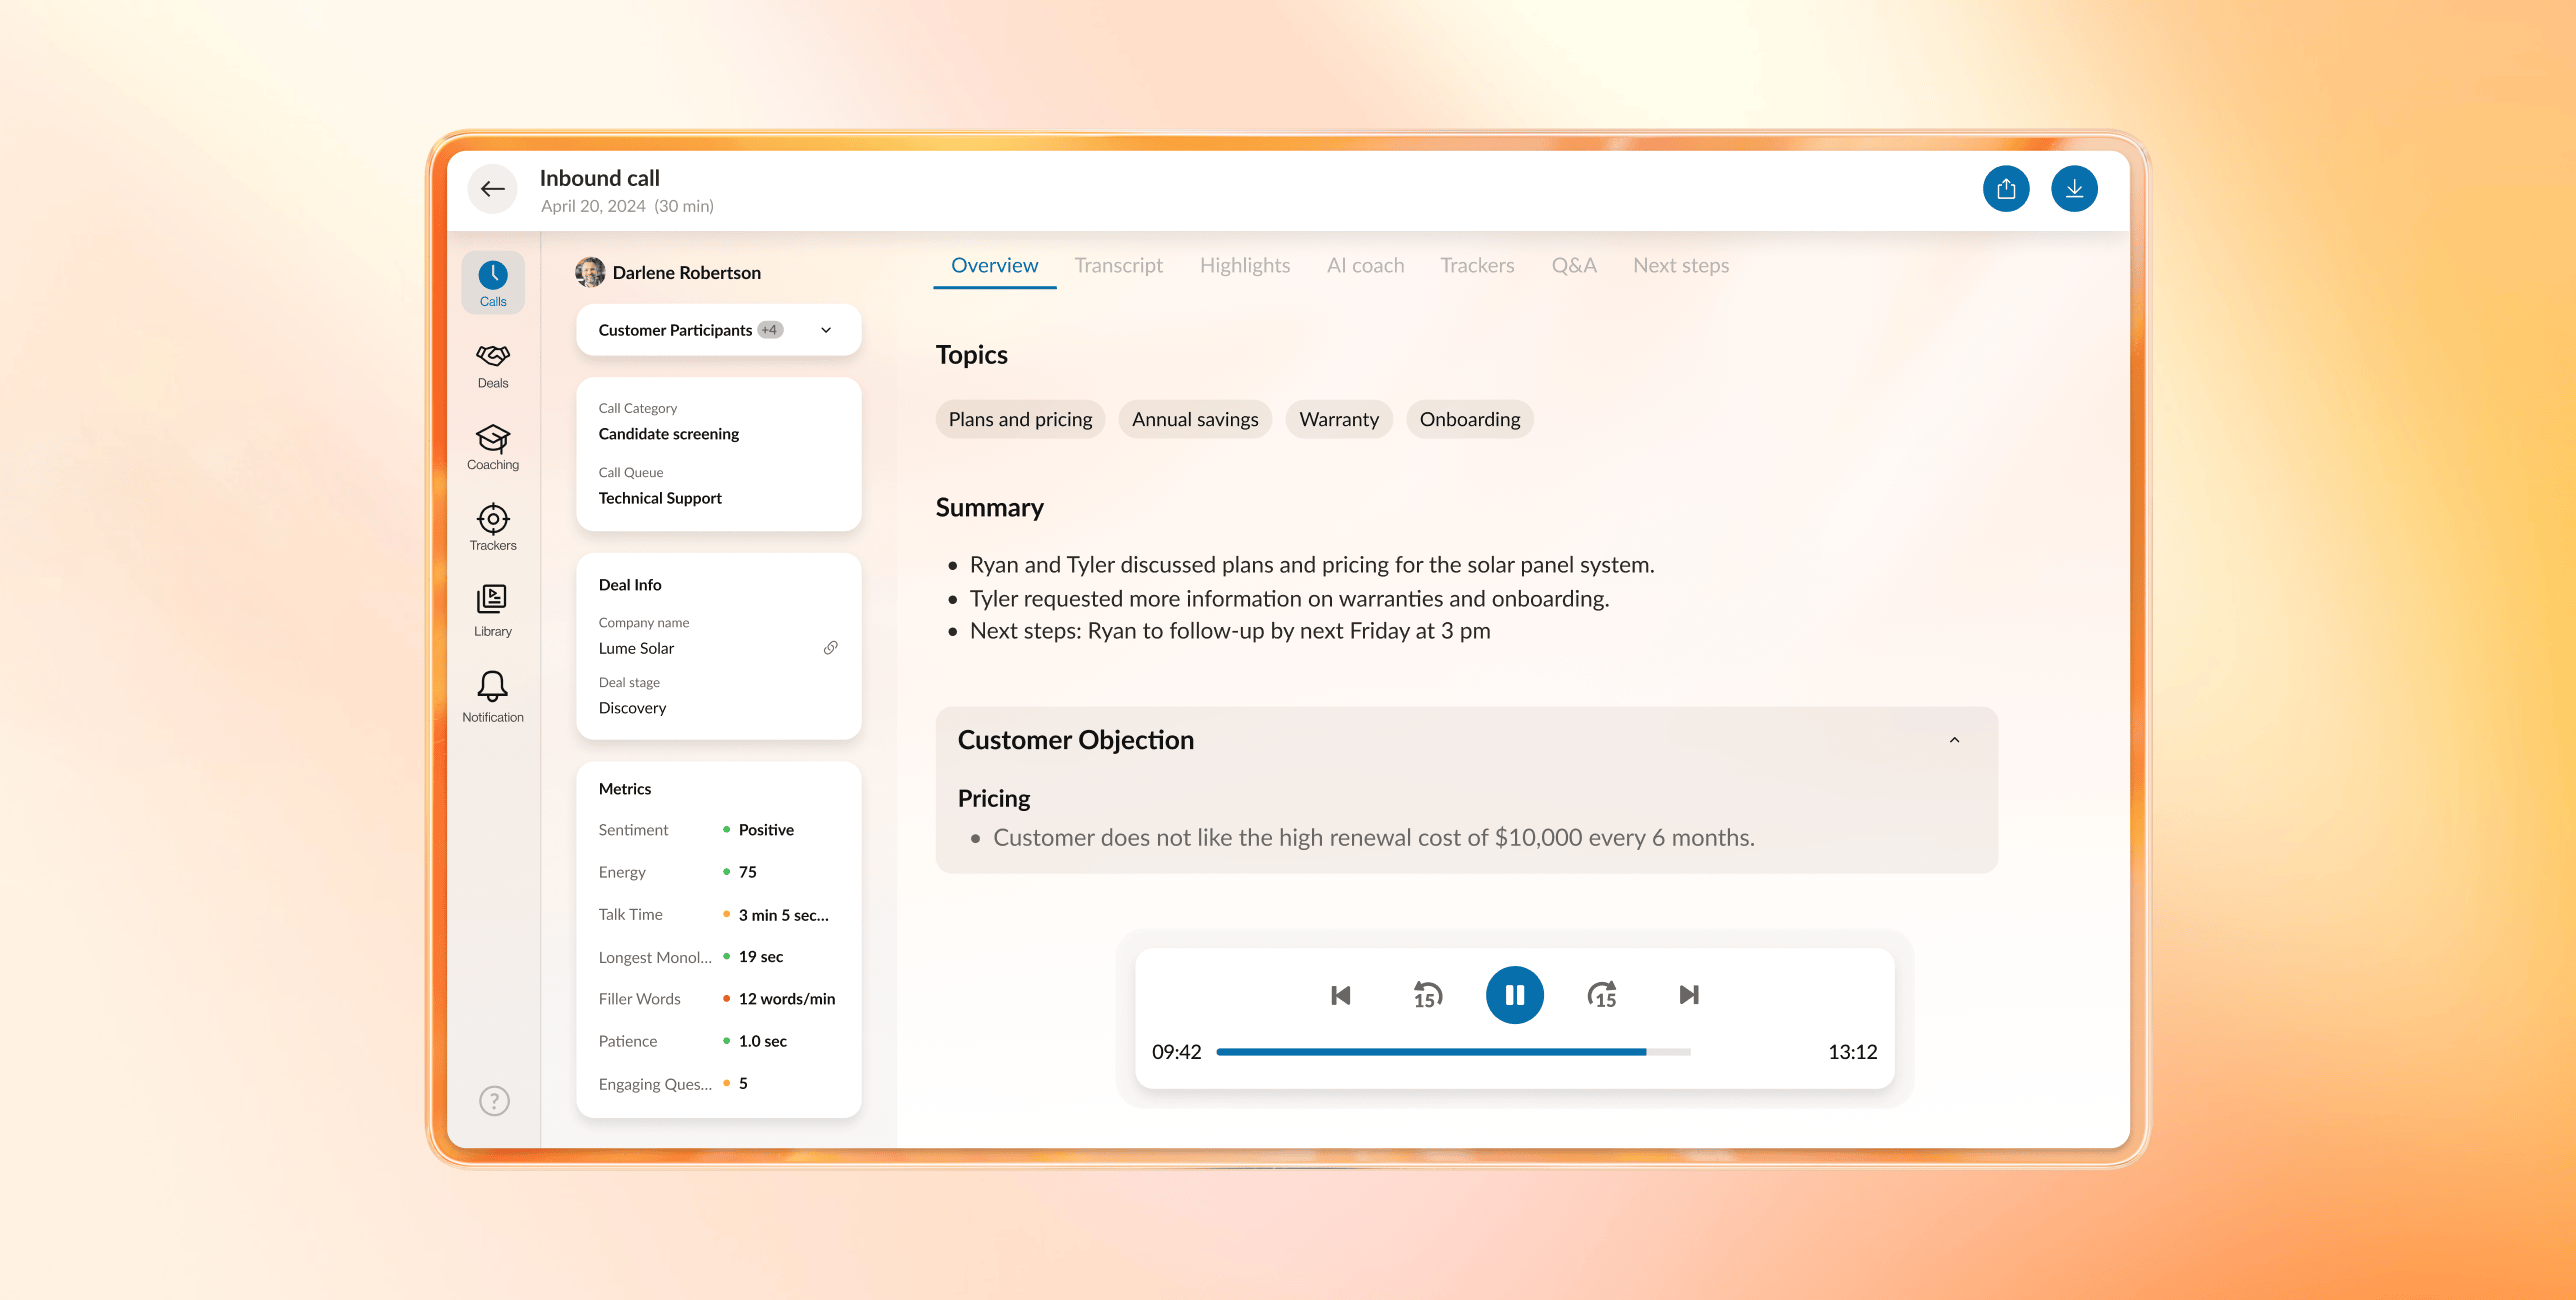2576x1300 pixels.
Task: Skip to next track in player
Action: [x=1689, y=995]
